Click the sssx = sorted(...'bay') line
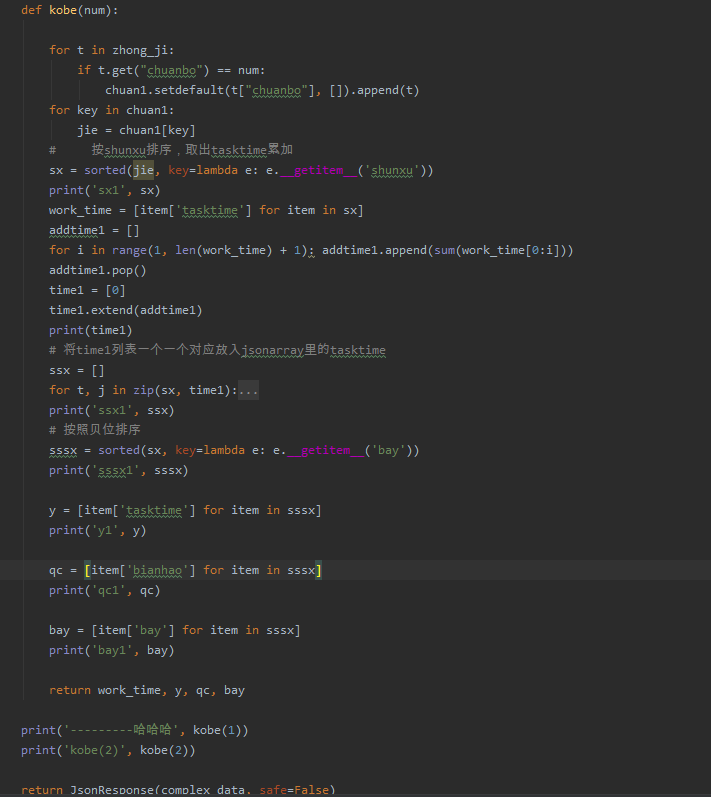The width and height of the screenshot is (711, 797). click(234, 450)
